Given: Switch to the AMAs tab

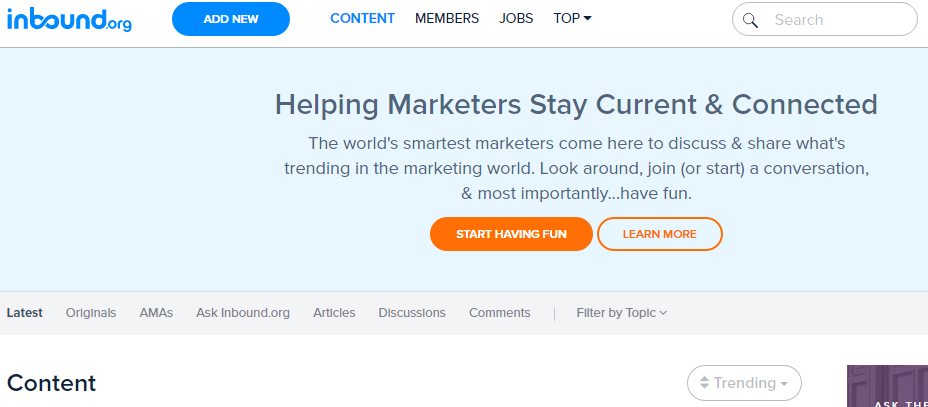Looking at the screenshot, I should pos(156,313).
